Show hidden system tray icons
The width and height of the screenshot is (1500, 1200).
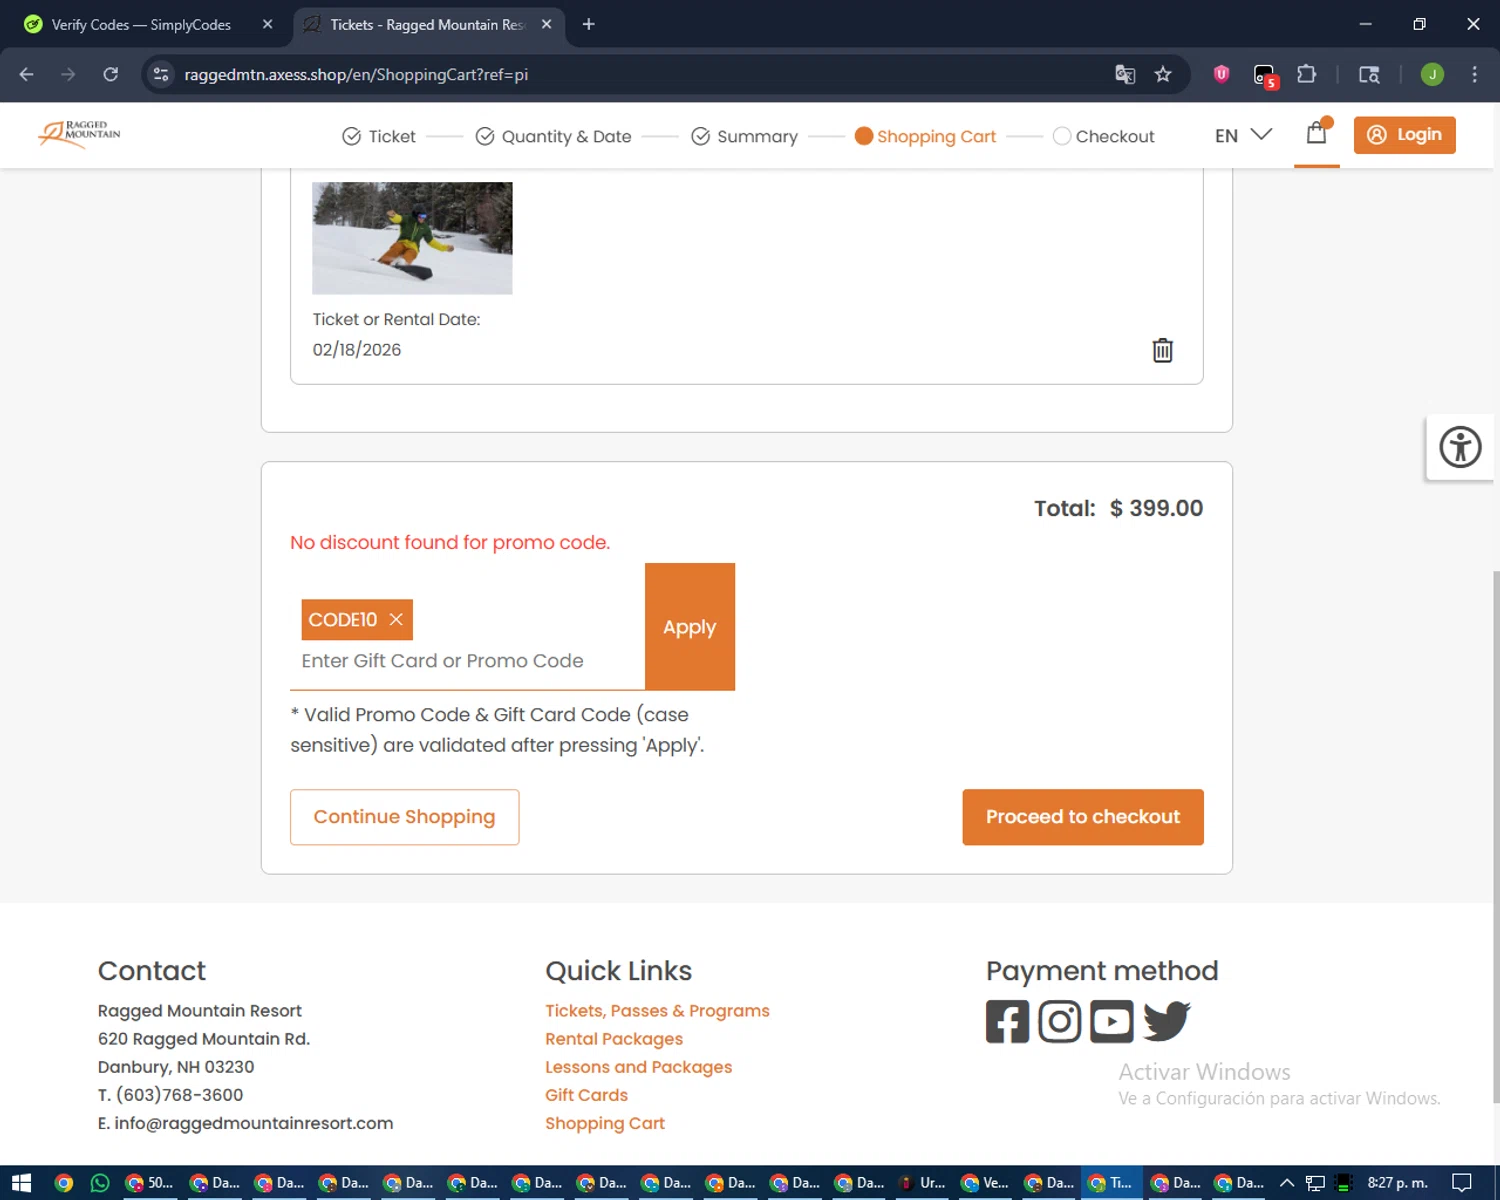coord(1287,1183)
